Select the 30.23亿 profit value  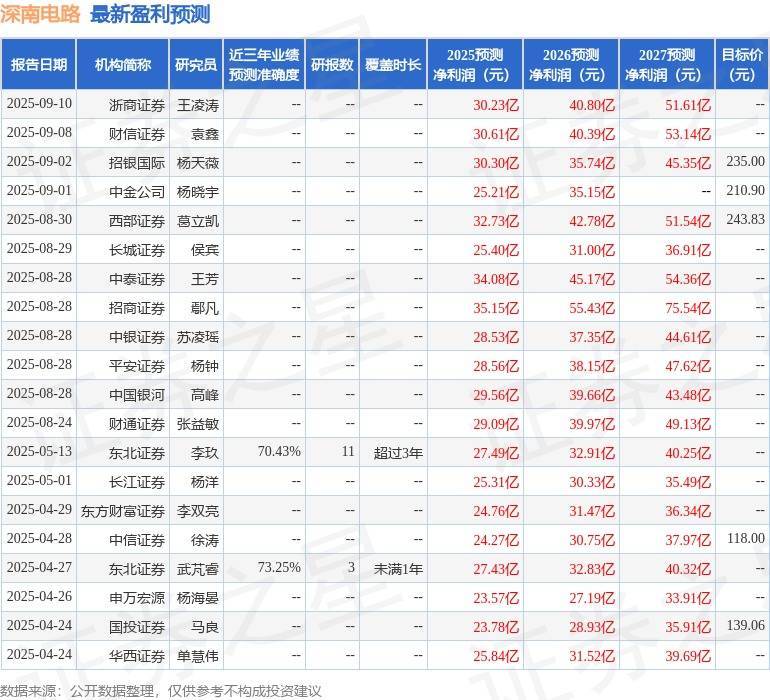(496, 105)
